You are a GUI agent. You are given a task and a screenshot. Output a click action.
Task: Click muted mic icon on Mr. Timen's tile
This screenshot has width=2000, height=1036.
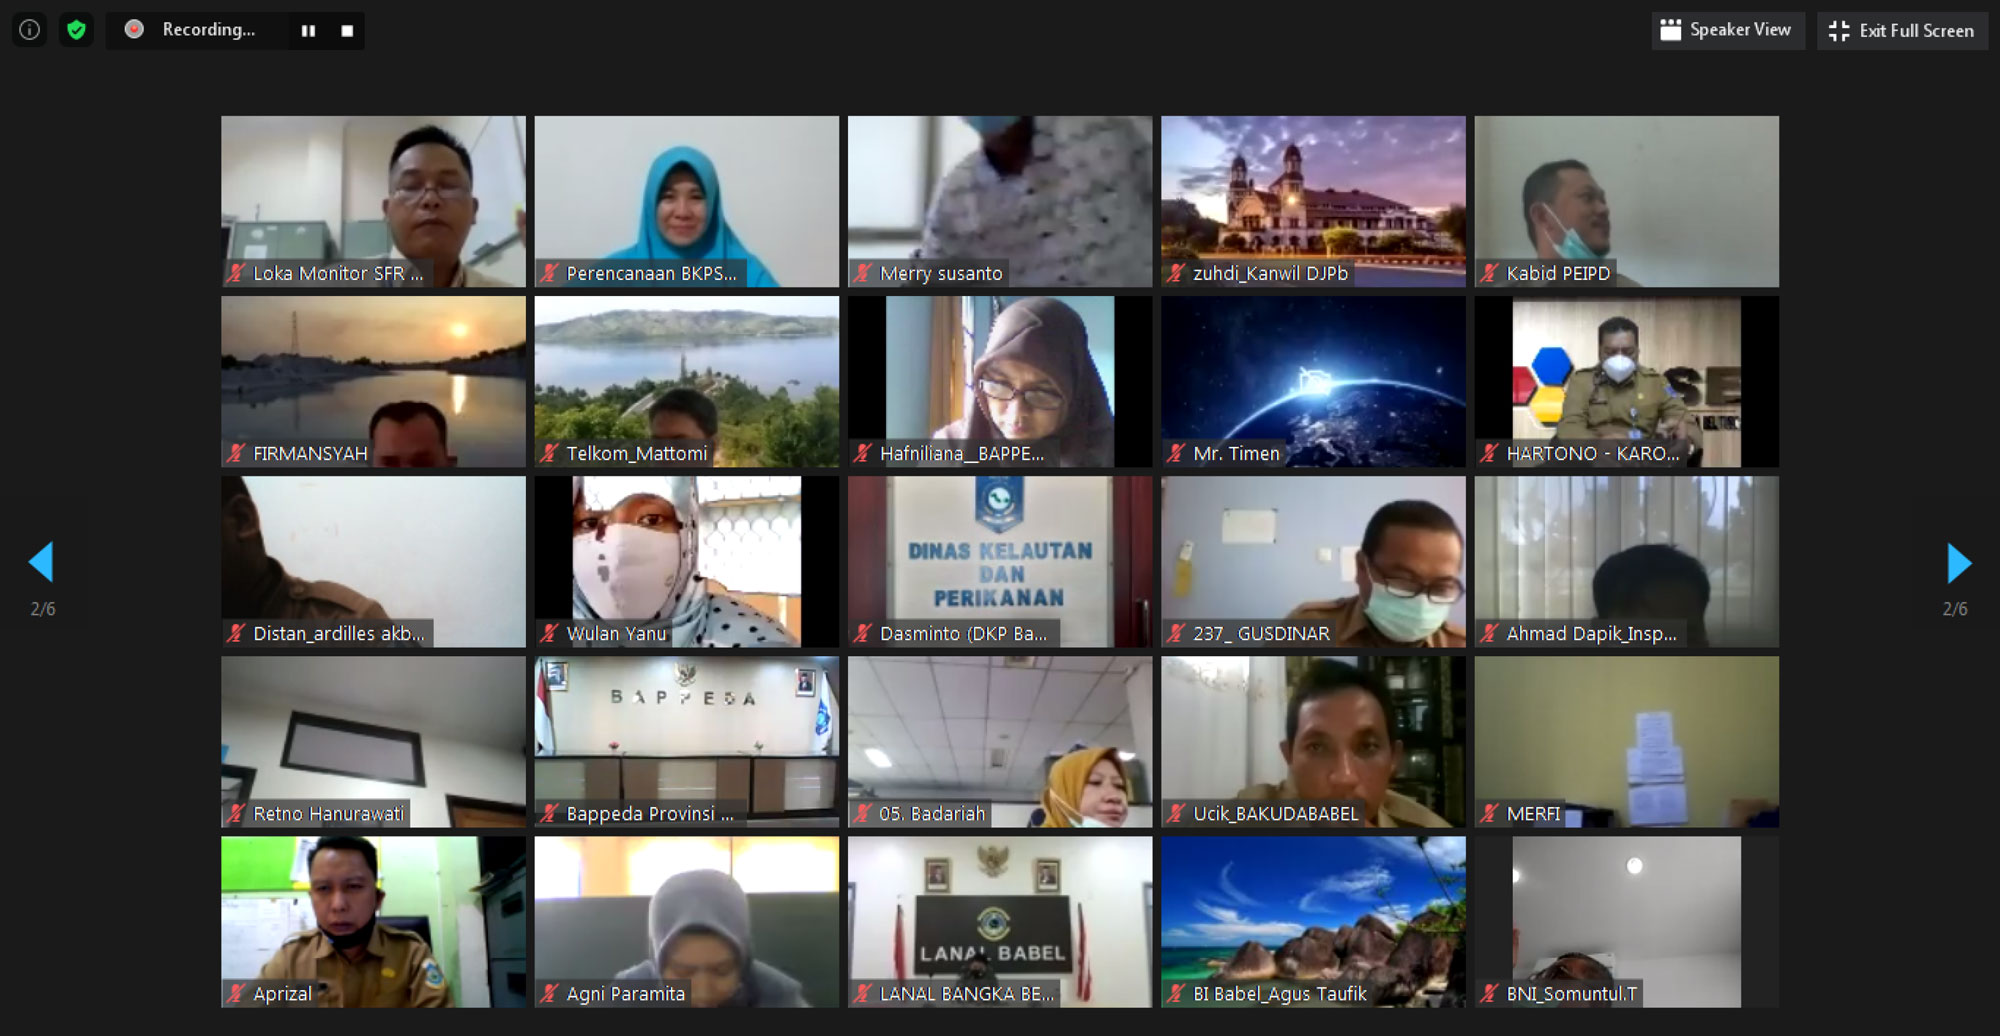1176,453
